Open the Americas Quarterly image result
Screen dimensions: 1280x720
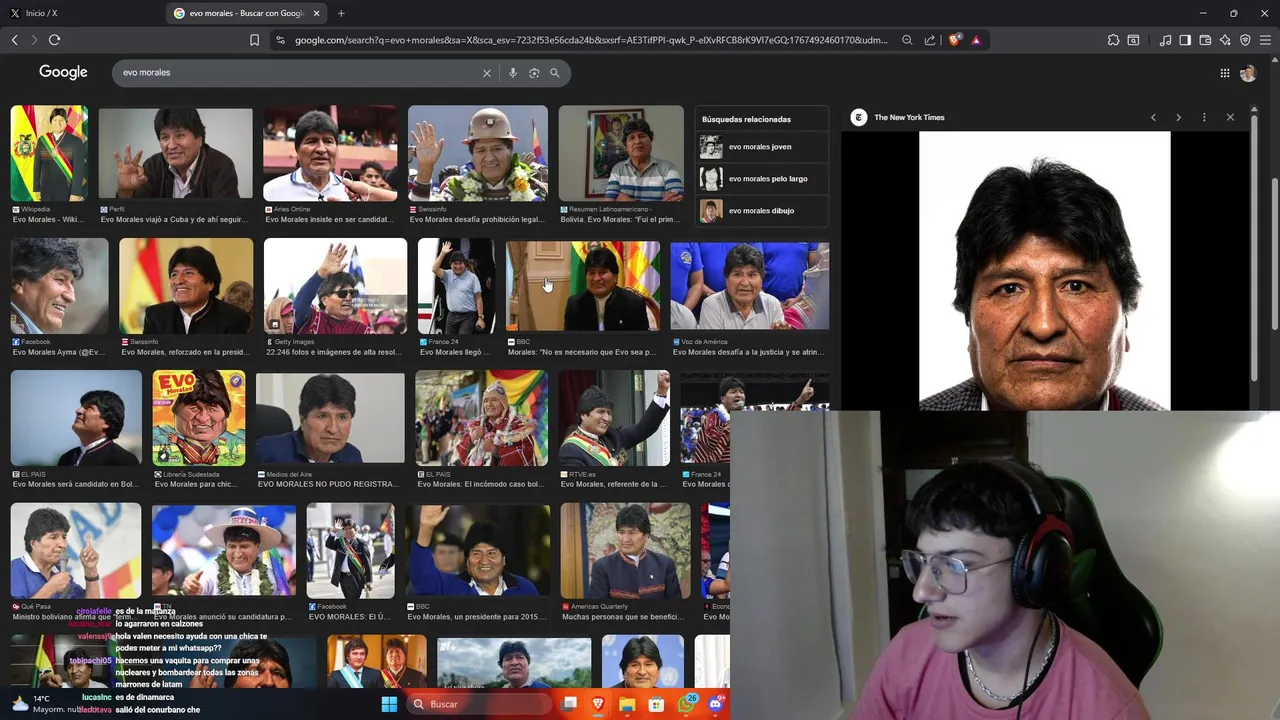(625, 550)
